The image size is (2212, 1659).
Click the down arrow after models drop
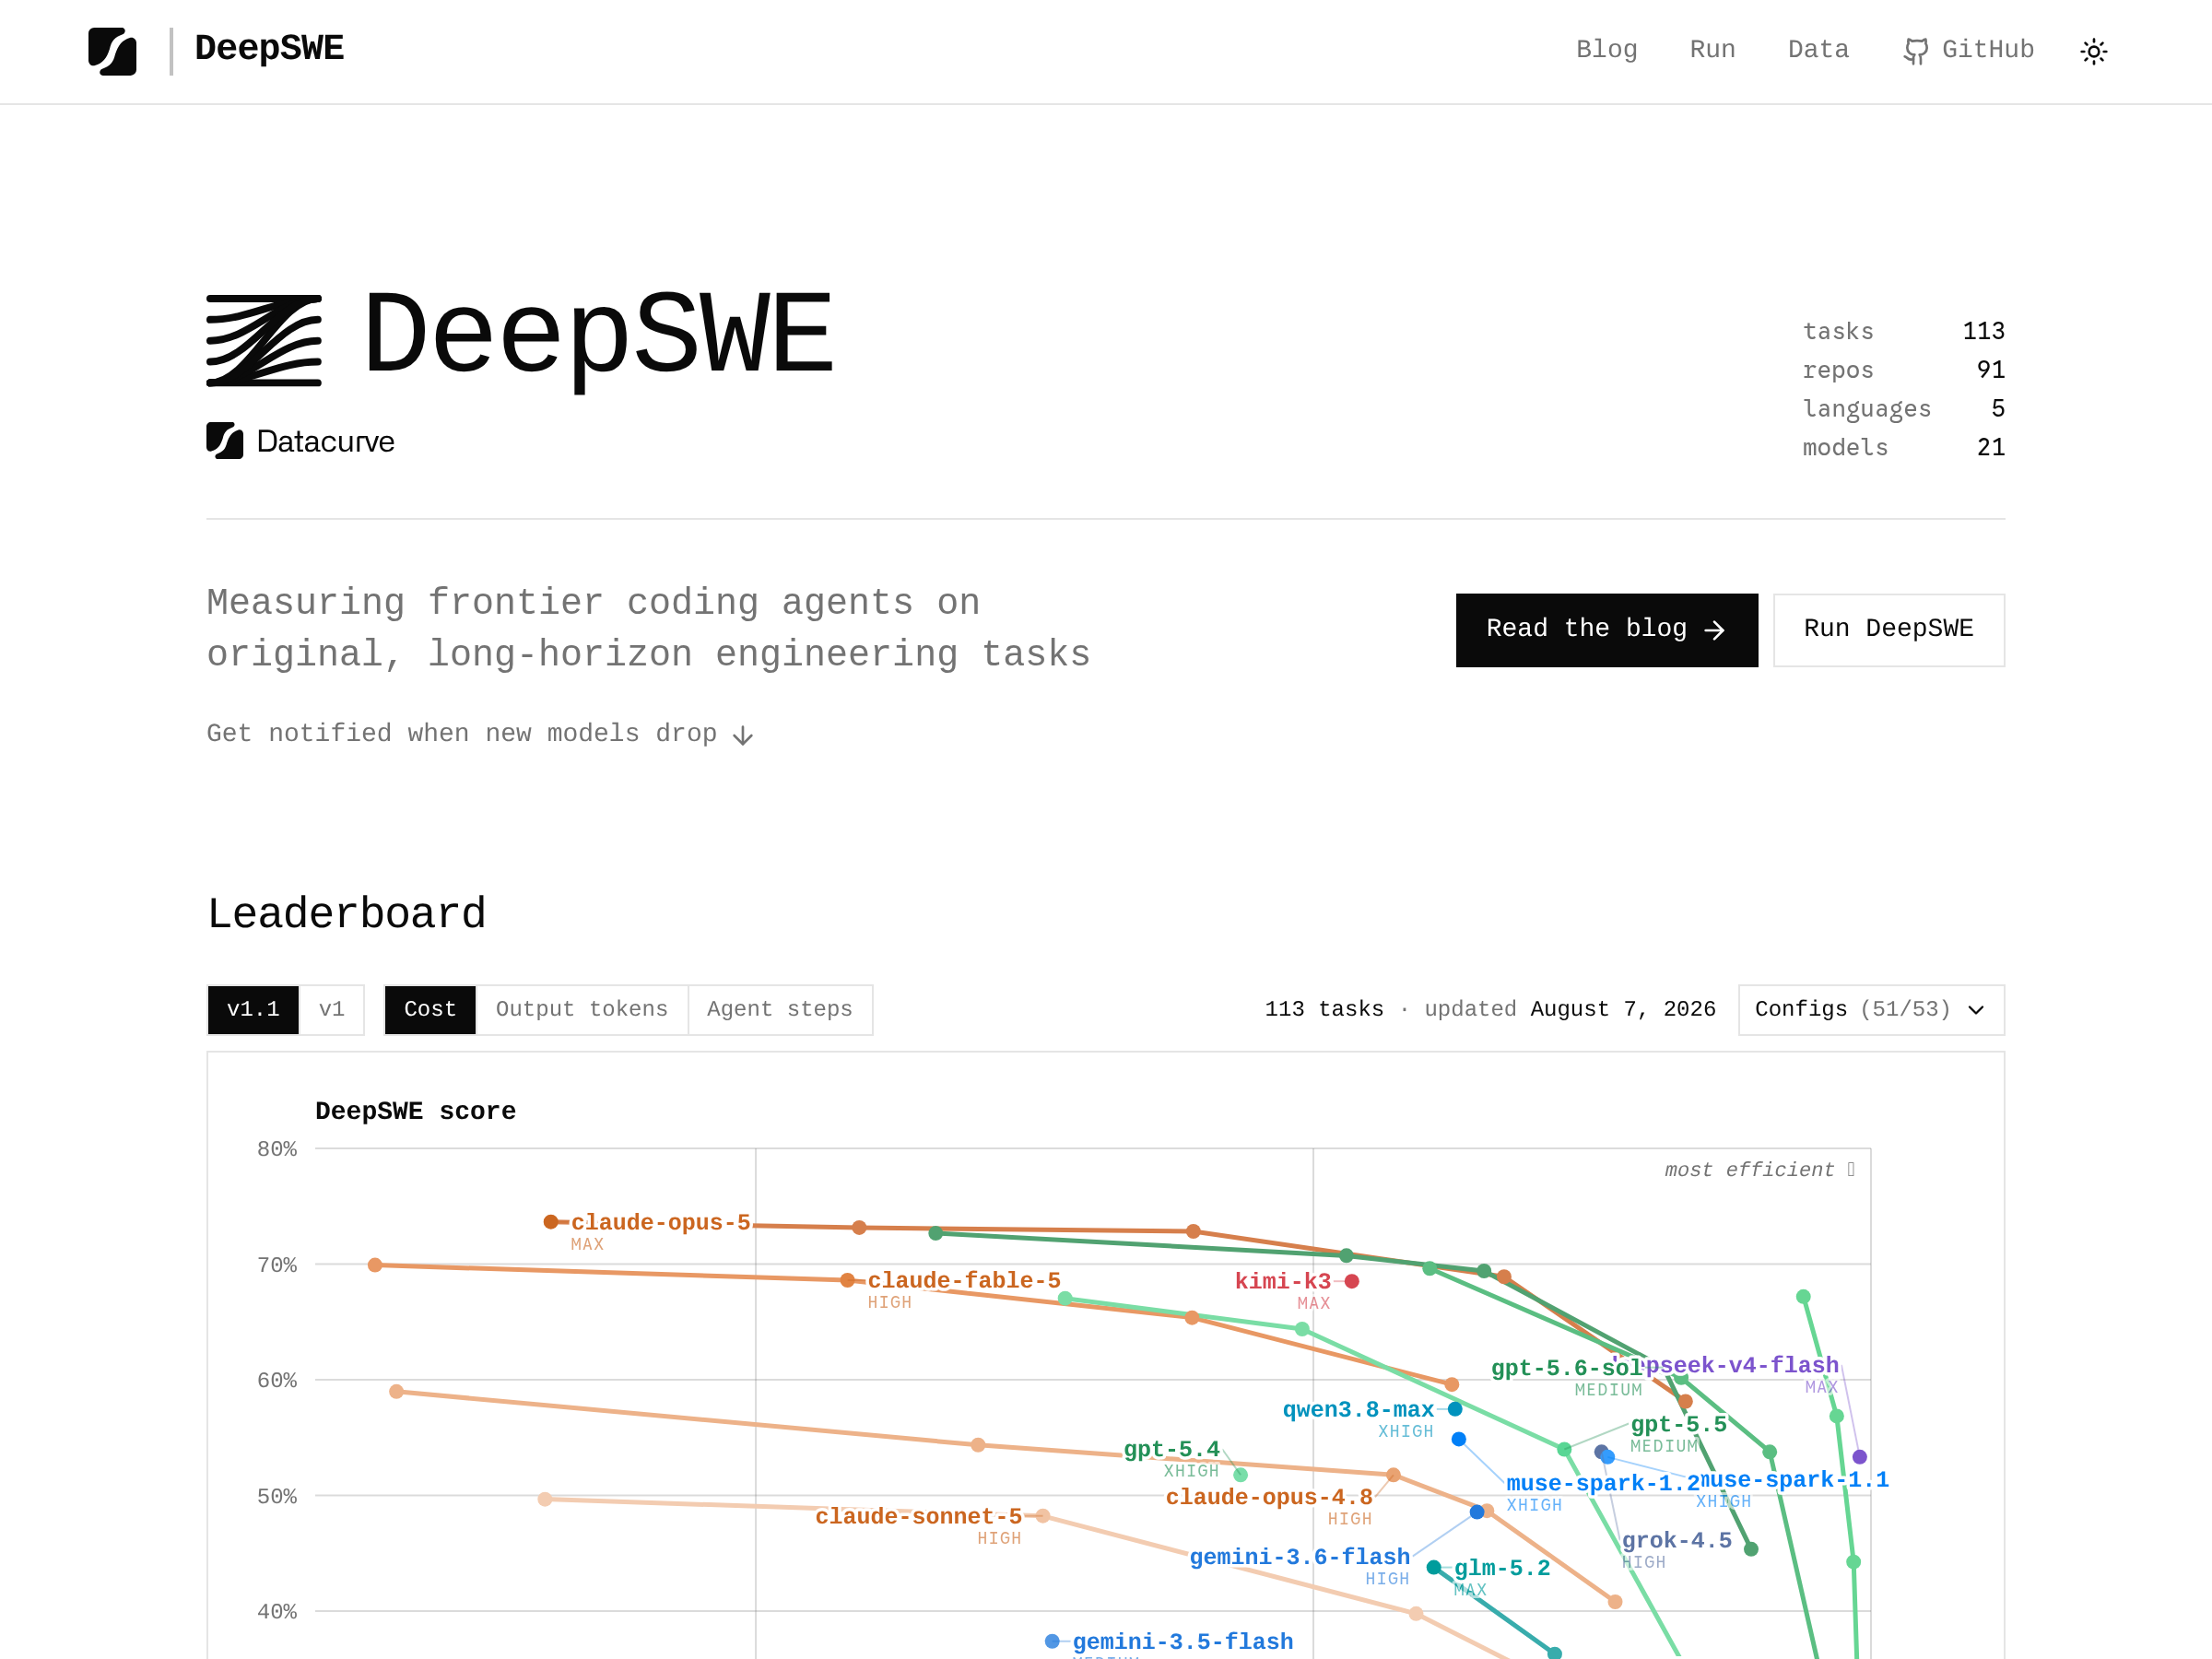point(742,736)
